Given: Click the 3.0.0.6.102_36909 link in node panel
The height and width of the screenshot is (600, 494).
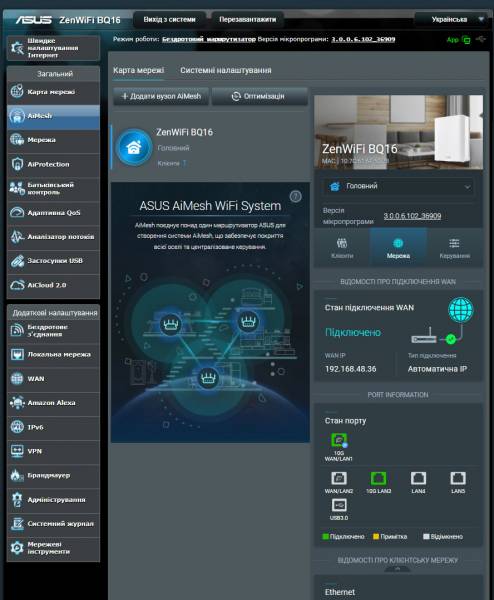Looking at the screenshot, I should (412, 216).
